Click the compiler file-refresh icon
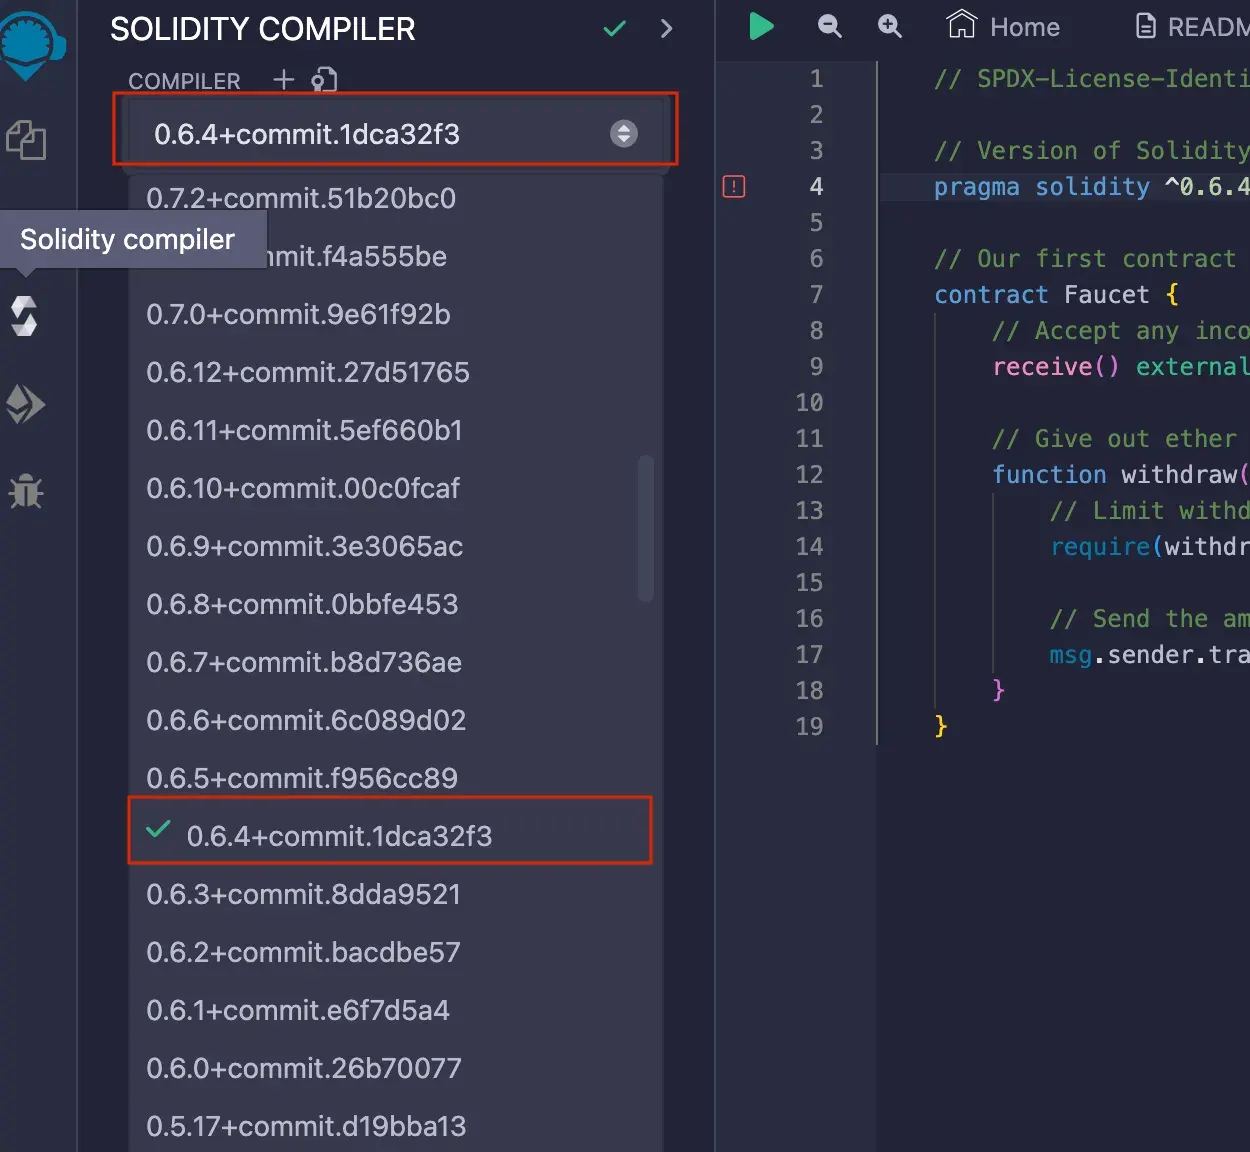Viewport: 1250px width, 1152px height. pos(324,79)
